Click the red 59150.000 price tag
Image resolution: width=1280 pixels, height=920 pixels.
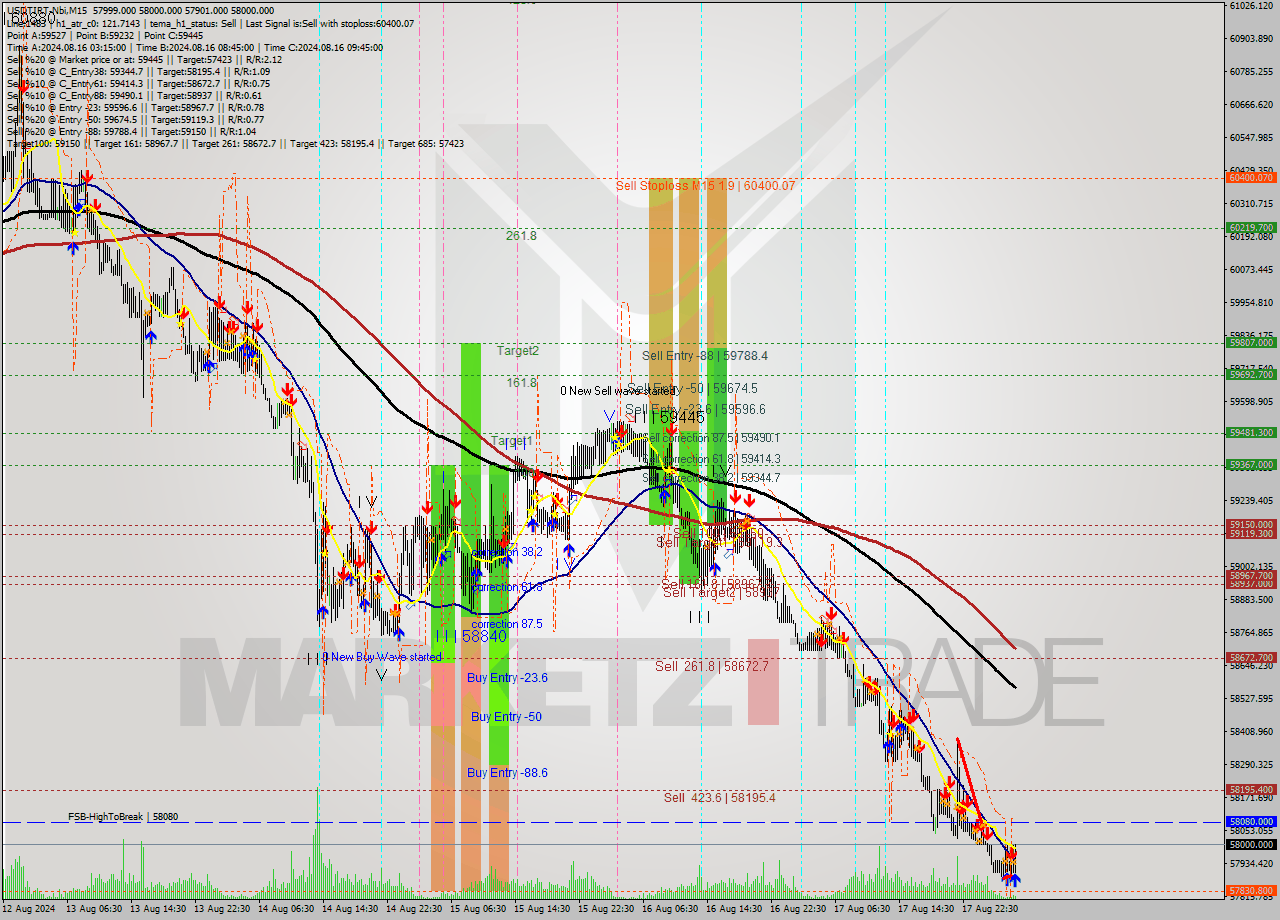(1250, 524)
